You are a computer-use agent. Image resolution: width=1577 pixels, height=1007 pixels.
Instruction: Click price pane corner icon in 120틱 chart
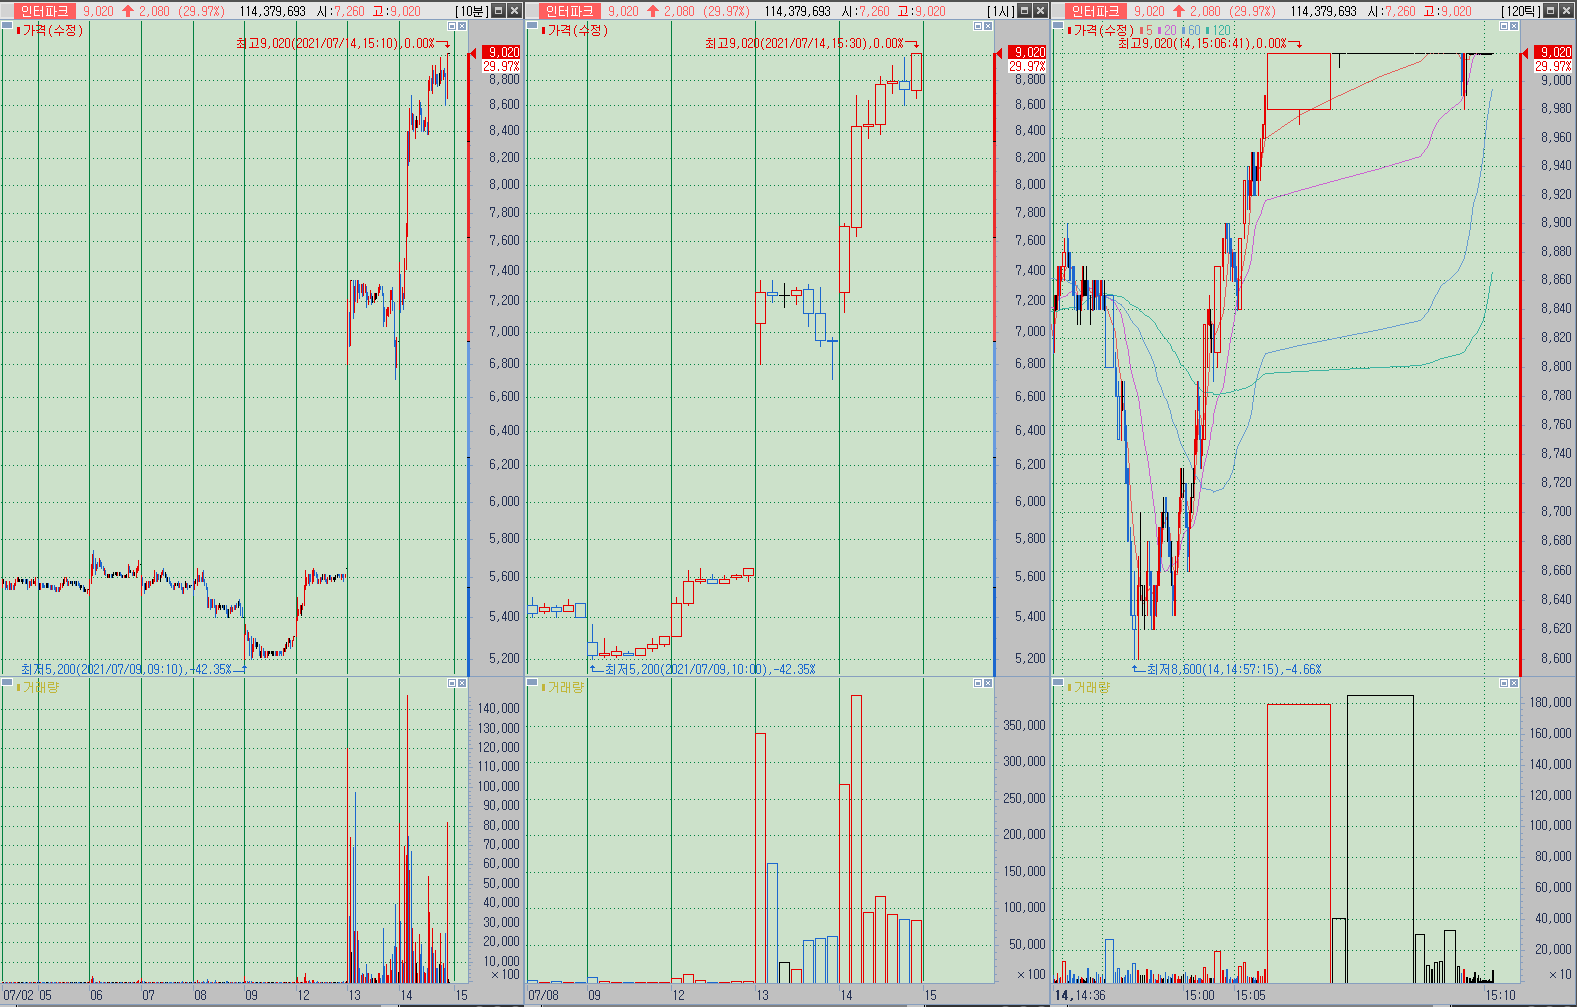pos(1058,26)
